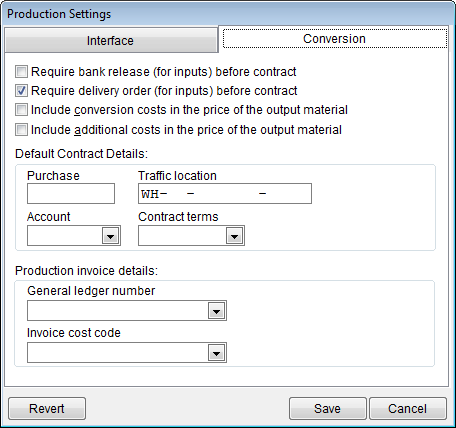Tick Include additional costs in output price
Image resolution: width=456 pixels, height=428 pixels.
pos(21,130)
